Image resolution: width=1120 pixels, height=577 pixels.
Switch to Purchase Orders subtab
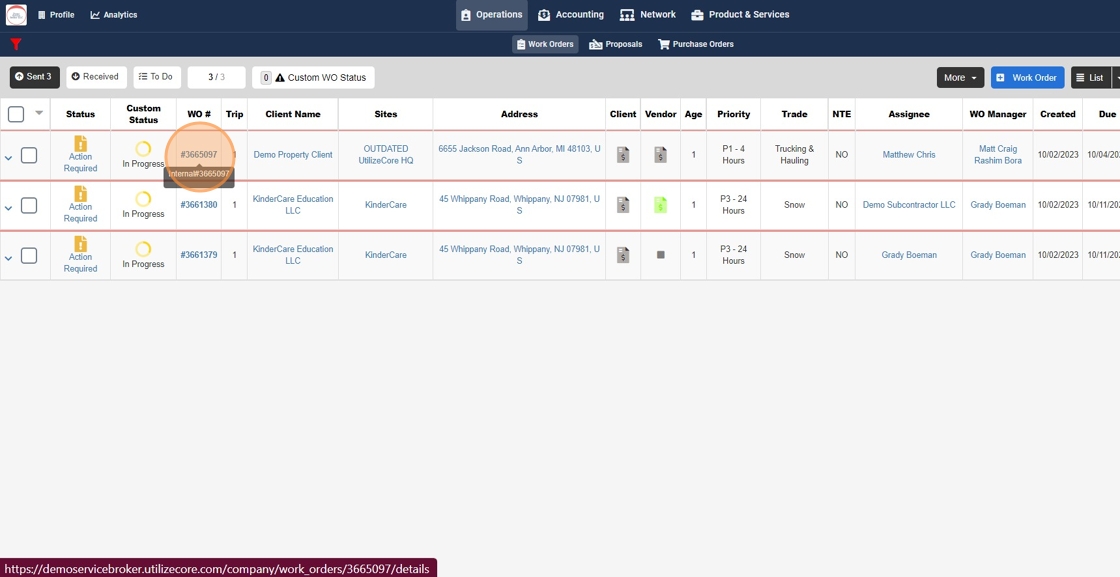[696, 44]
